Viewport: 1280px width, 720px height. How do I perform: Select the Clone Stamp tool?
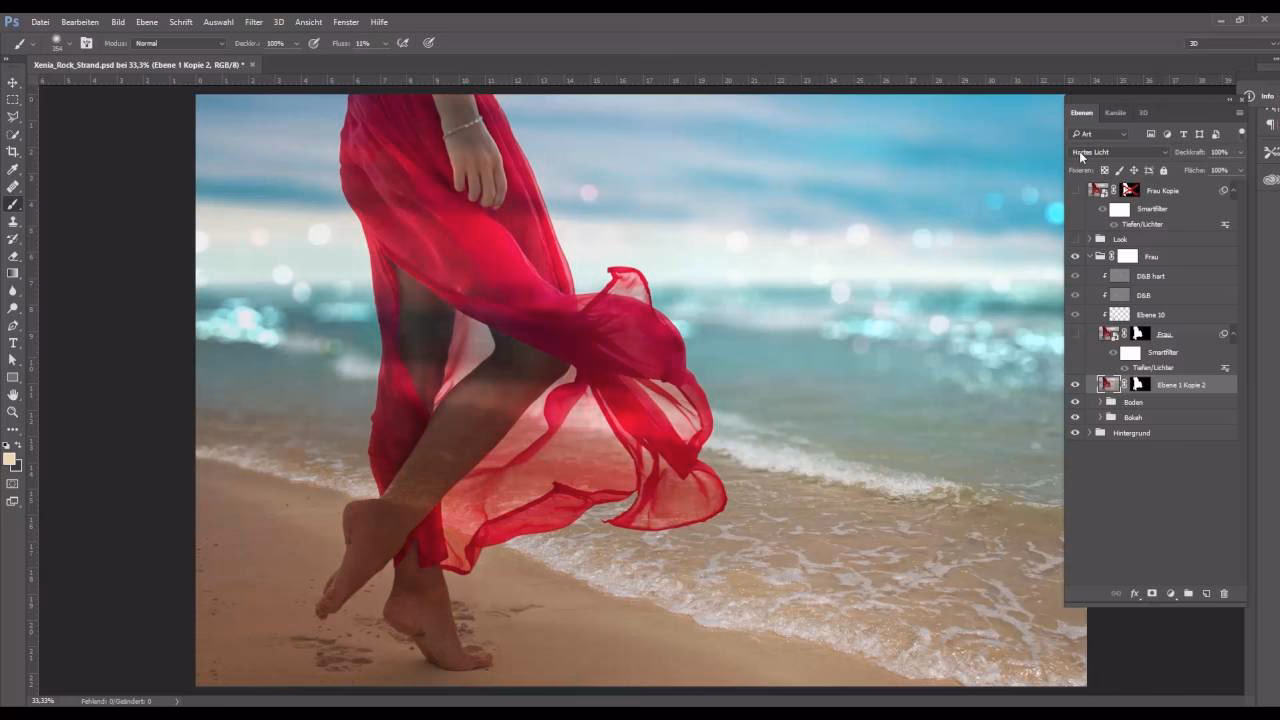[x=13, y=222]
